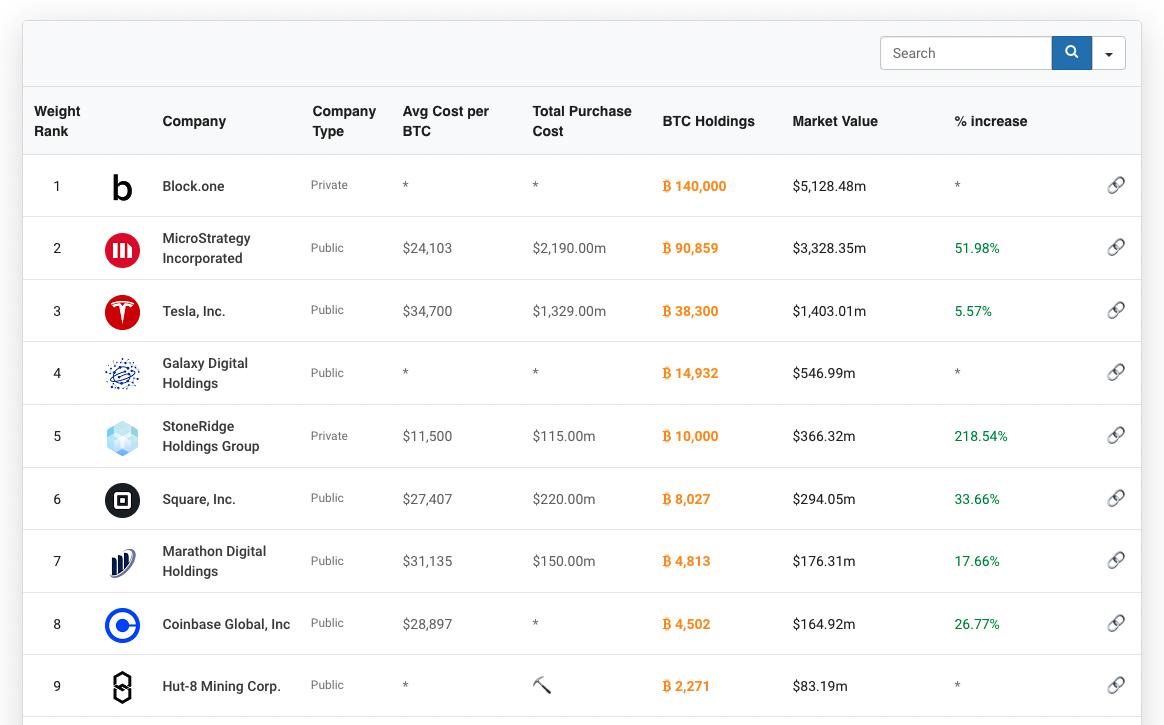Sort by the Market Value column header
The width and height of the screenshot is (1164, 725).
click(x=835, y=121)
